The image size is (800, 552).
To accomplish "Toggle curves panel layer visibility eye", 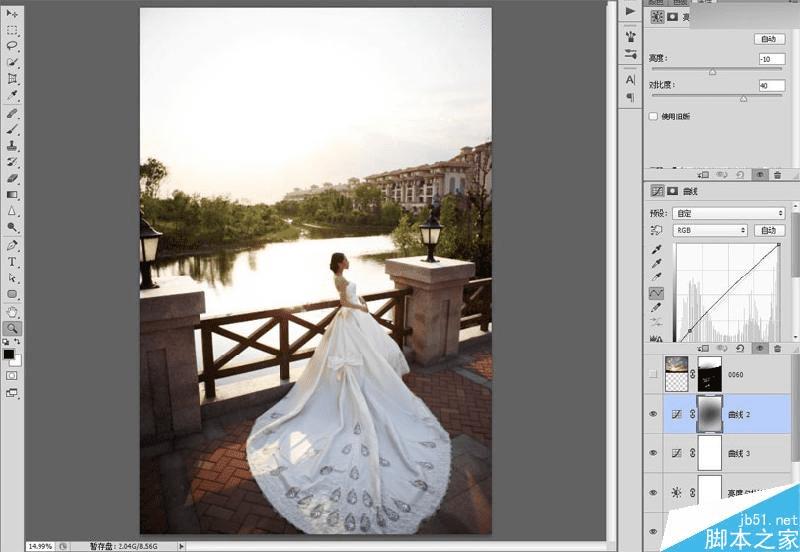I will 760,348.
